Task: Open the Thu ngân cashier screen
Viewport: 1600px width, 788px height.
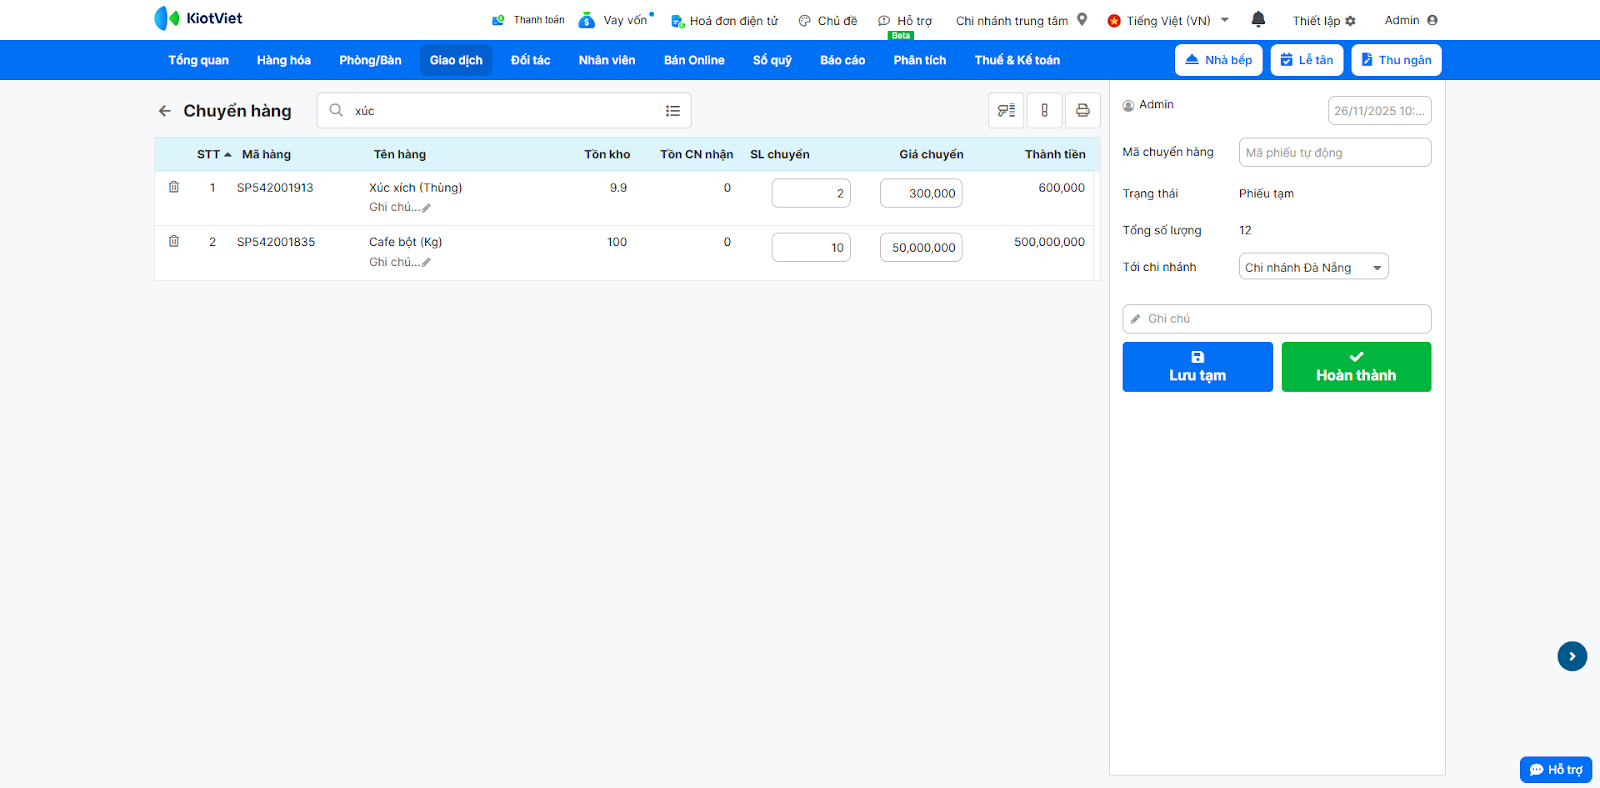Action: pos(1396,60)
